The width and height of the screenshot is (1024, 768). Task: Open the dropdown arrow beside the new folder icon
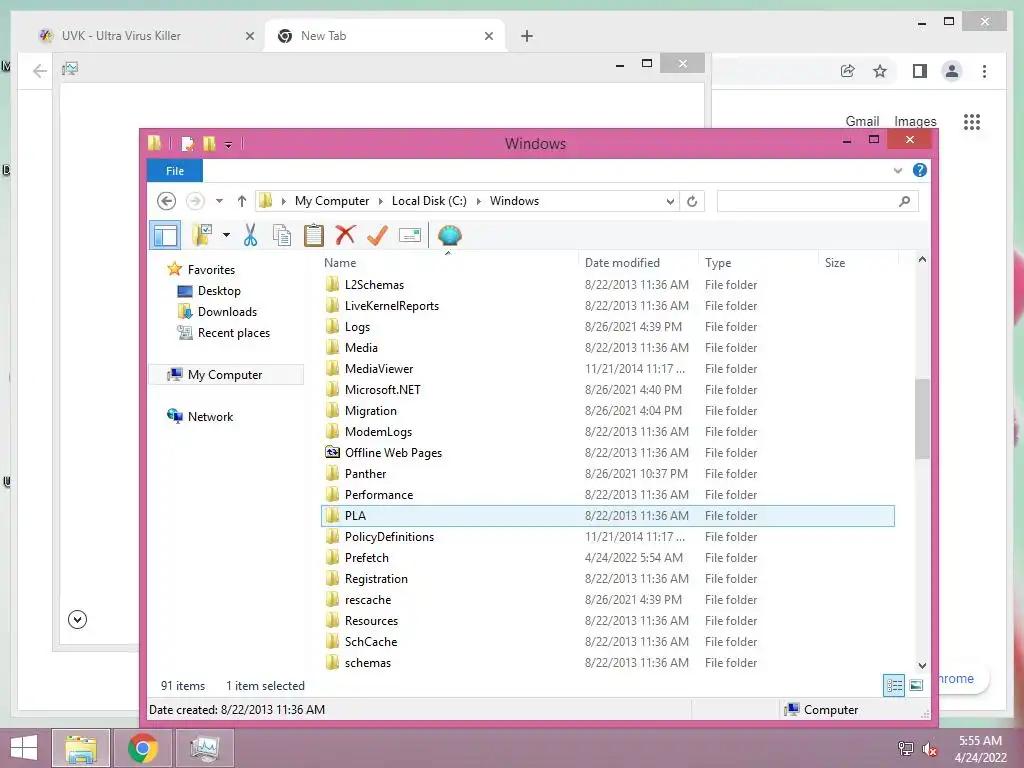pyautogui.click(x=226, y=235)
